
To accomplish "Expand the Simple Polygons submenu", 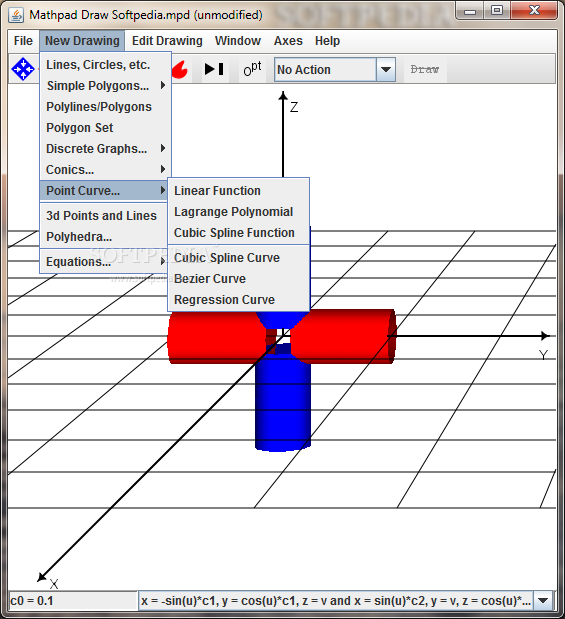I will [x=105, y=86].
